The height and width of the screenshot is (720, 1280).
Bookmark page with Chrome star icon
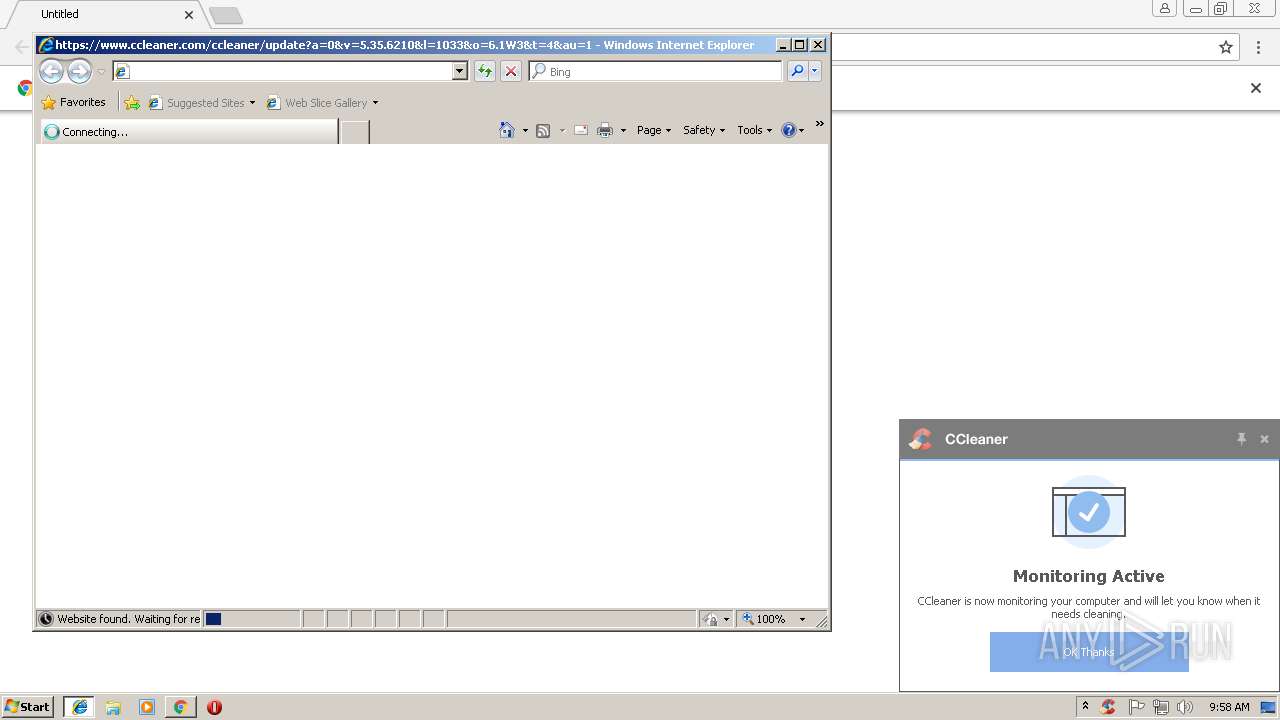tap(1226, 47)
